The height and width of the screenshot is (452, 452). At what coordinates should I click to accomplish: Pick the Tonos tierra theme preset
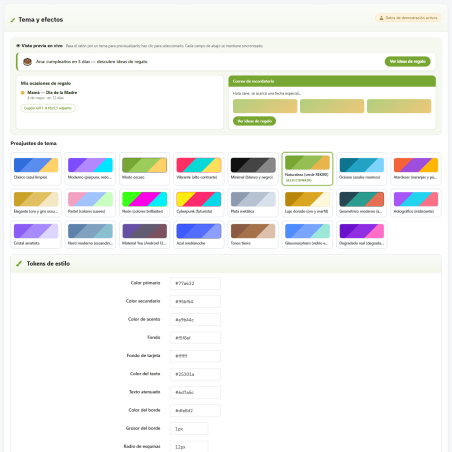click(x=253, y=235)
